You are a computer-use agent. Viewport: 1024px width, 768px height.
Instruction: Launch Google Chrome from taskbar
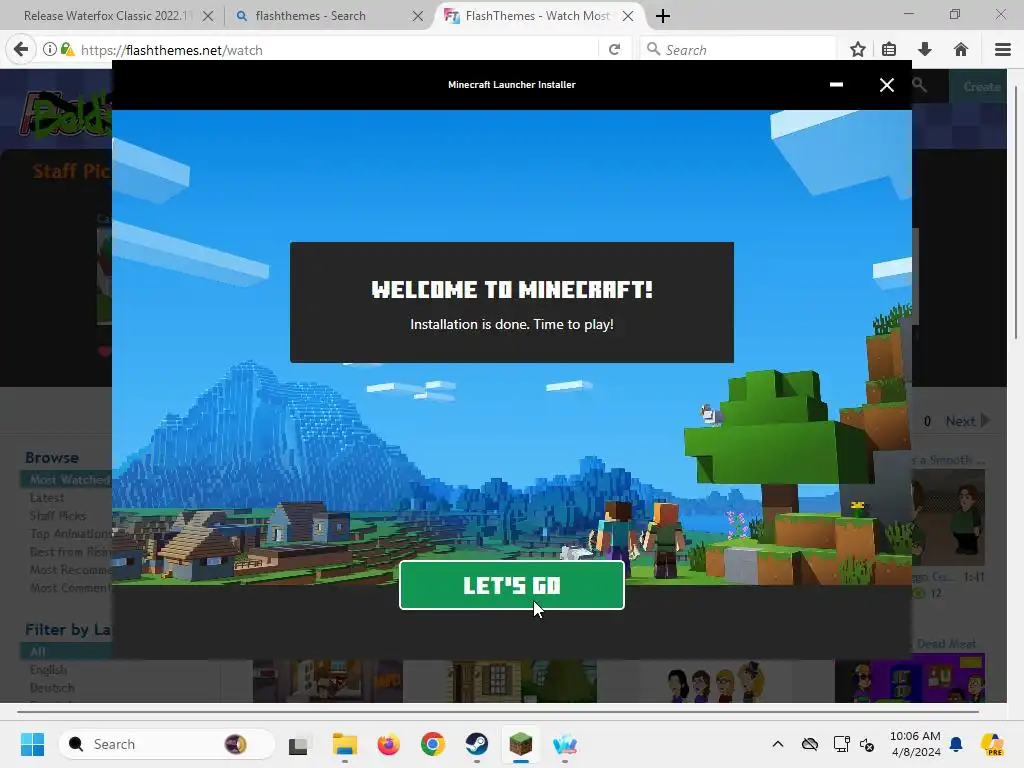[x=432, y=744]
